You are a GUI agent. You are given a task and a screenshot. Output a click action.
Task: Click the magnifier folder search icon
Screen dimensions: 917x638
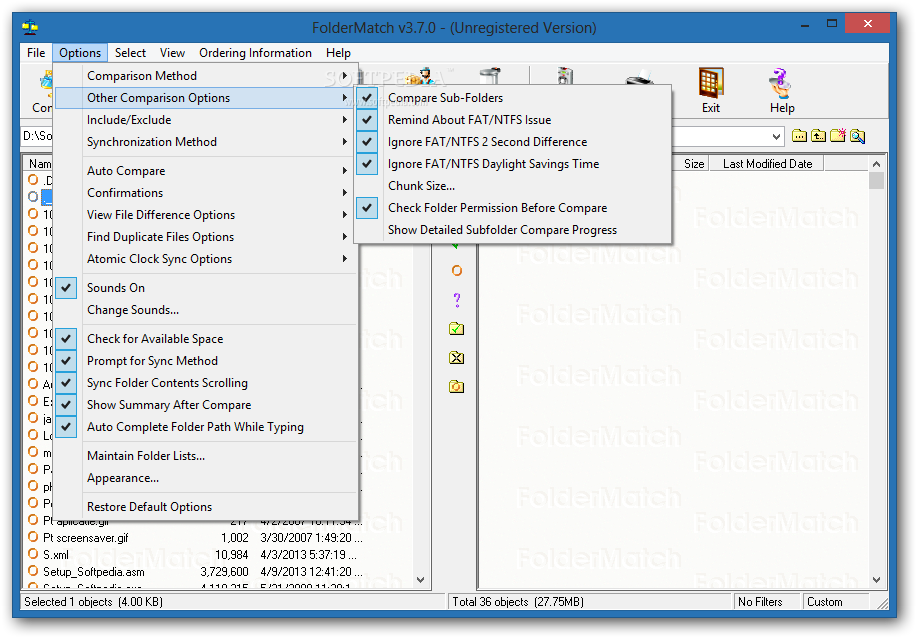857,136
